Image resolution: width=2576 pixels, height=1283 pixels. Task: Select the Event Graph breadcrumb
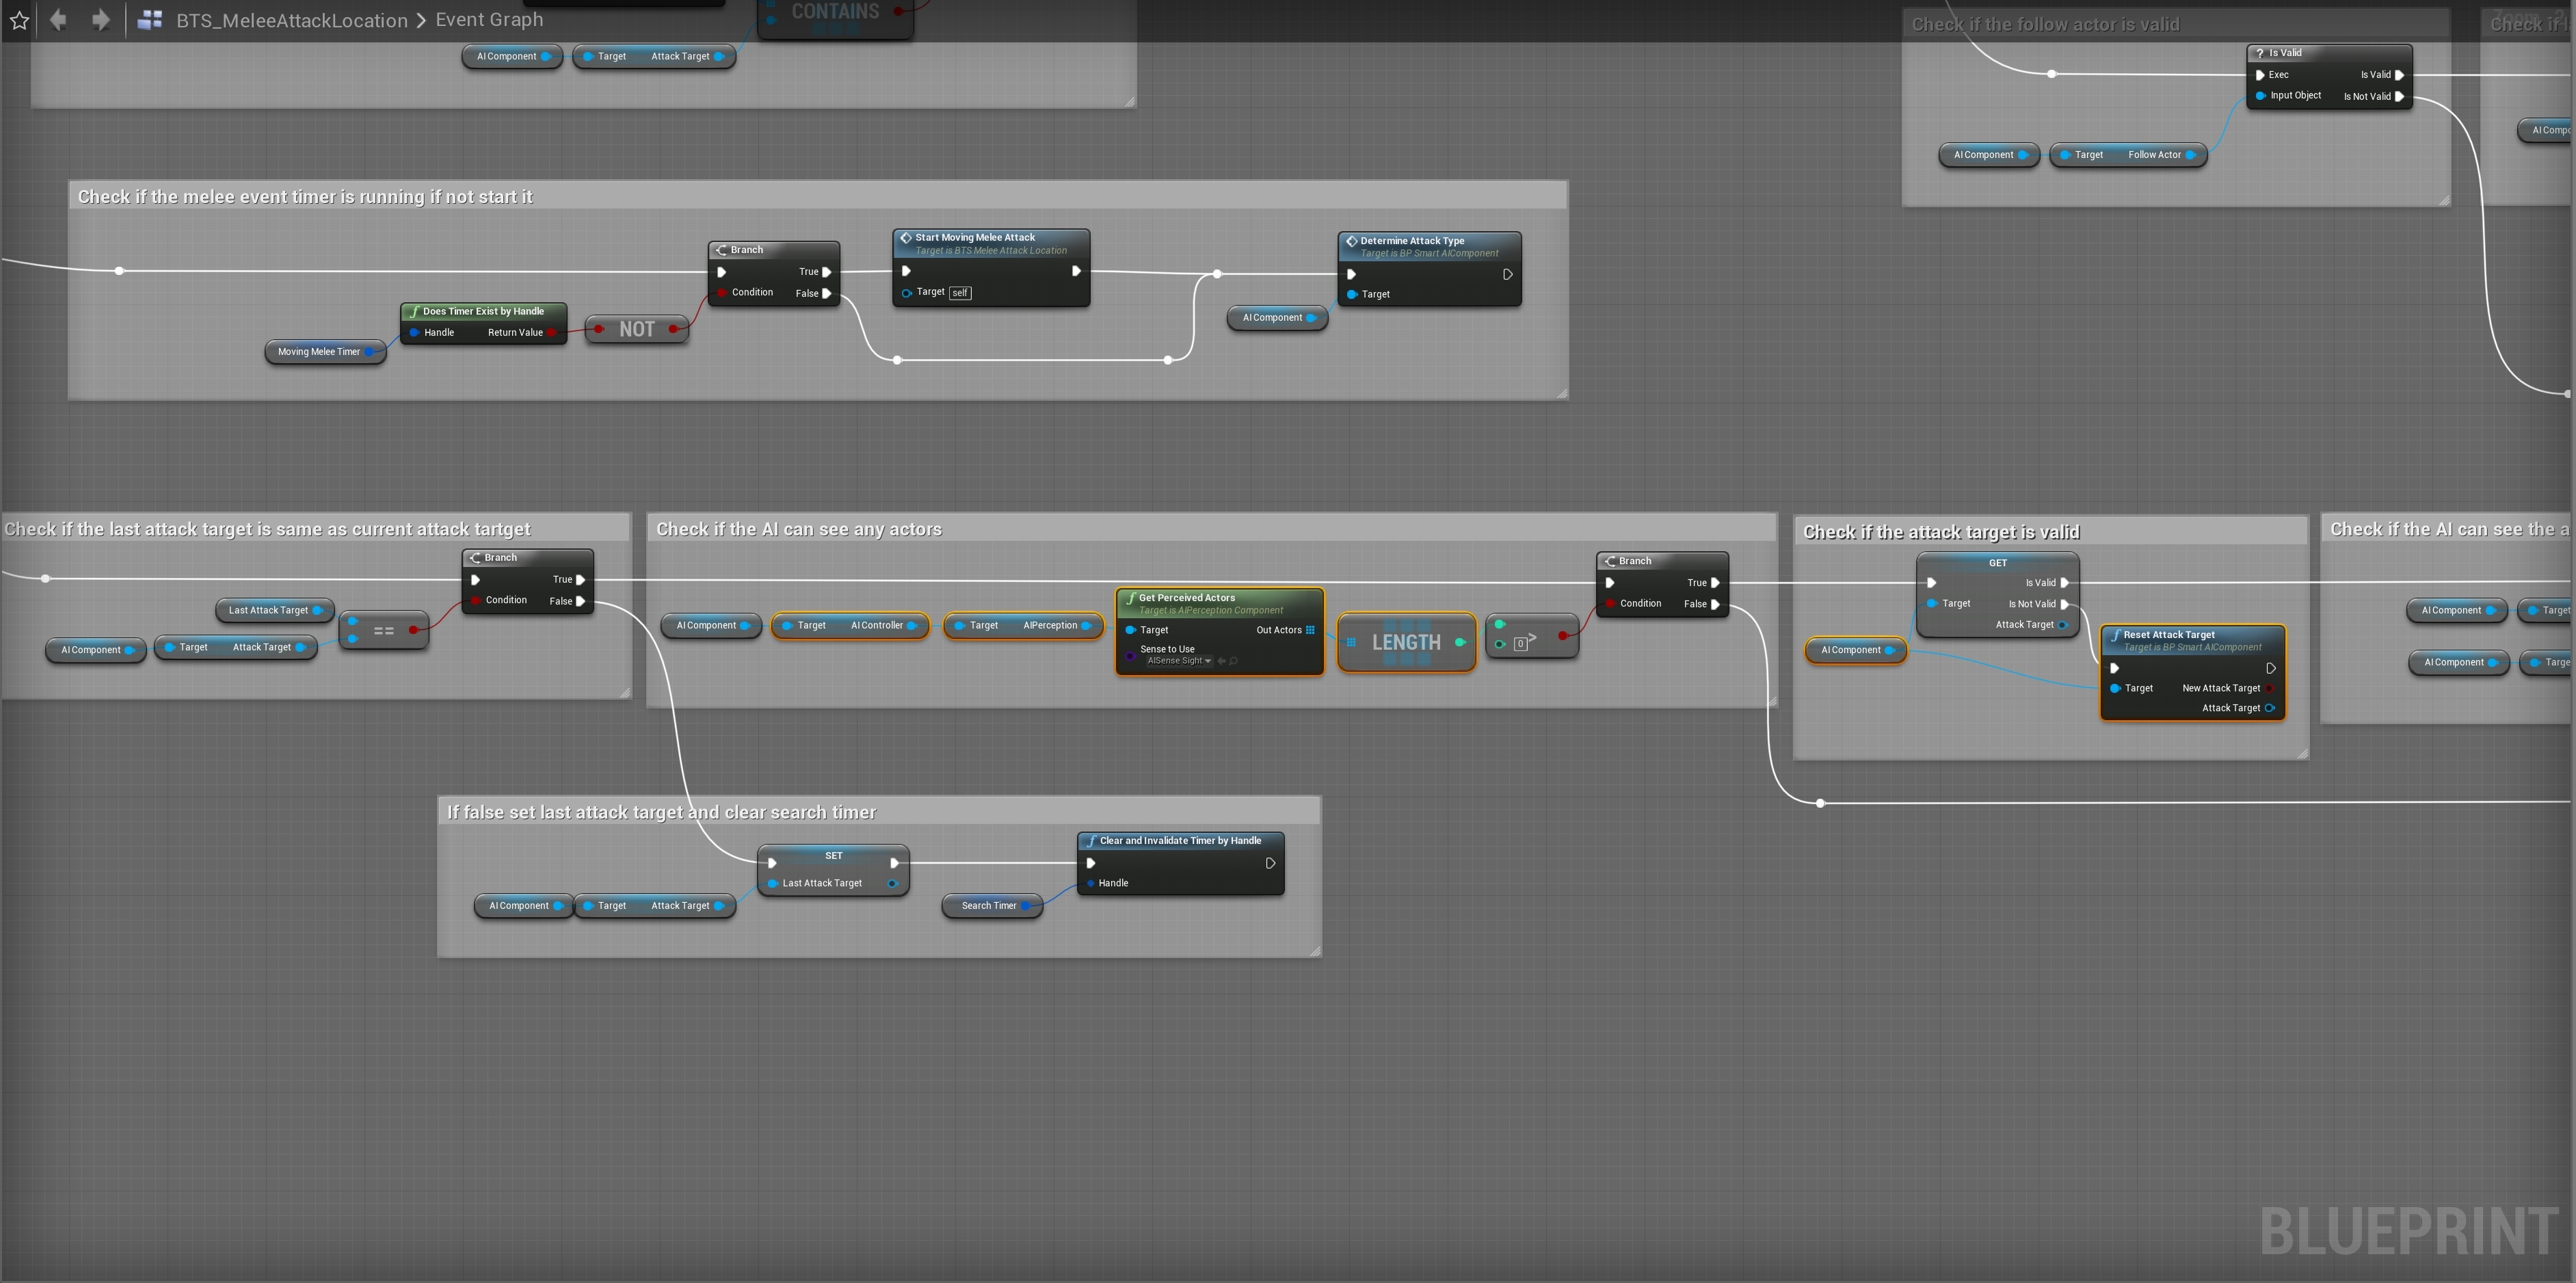pyautogui.click(x=489, y=20)
